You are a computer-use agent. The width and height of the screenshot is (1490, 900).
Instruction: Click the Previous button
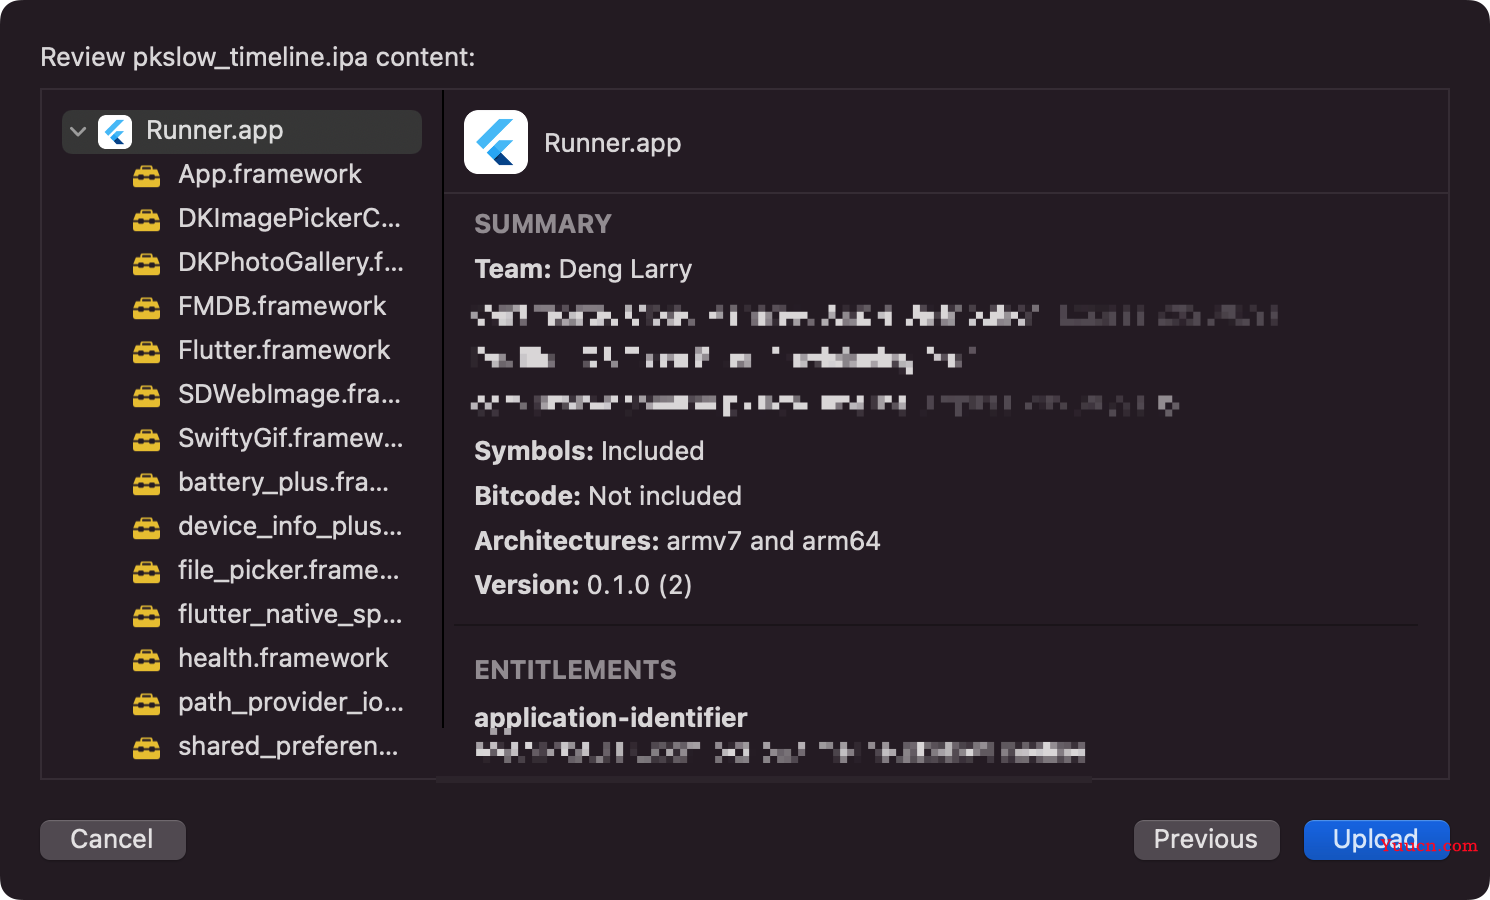pos(1207,840)
